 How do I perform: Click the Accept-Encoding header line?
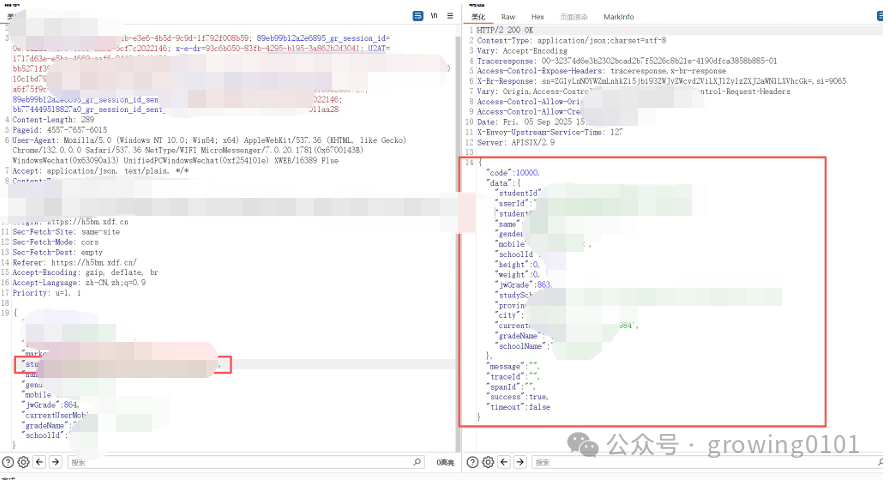86,273
